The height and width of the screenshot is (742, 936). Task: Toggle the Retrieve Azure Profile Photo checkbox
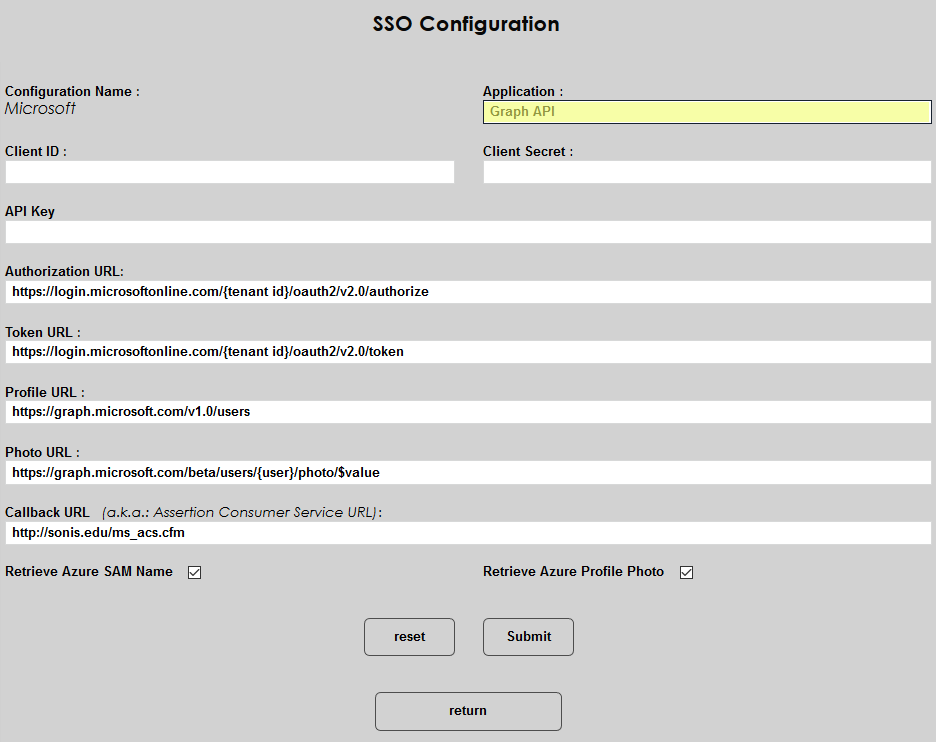click(687, 573)
